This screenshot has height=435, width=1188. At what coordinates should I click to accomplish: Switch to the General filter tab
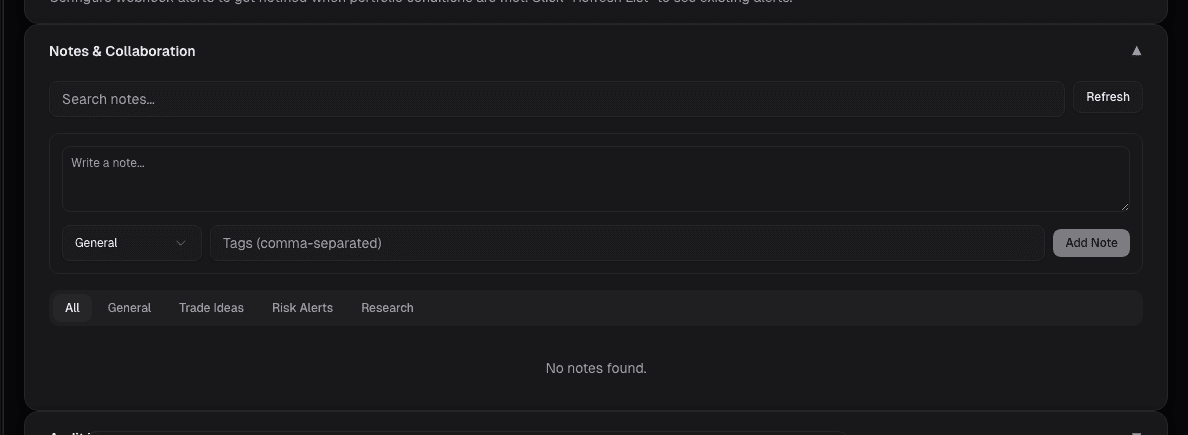click(x=129, y=308)
